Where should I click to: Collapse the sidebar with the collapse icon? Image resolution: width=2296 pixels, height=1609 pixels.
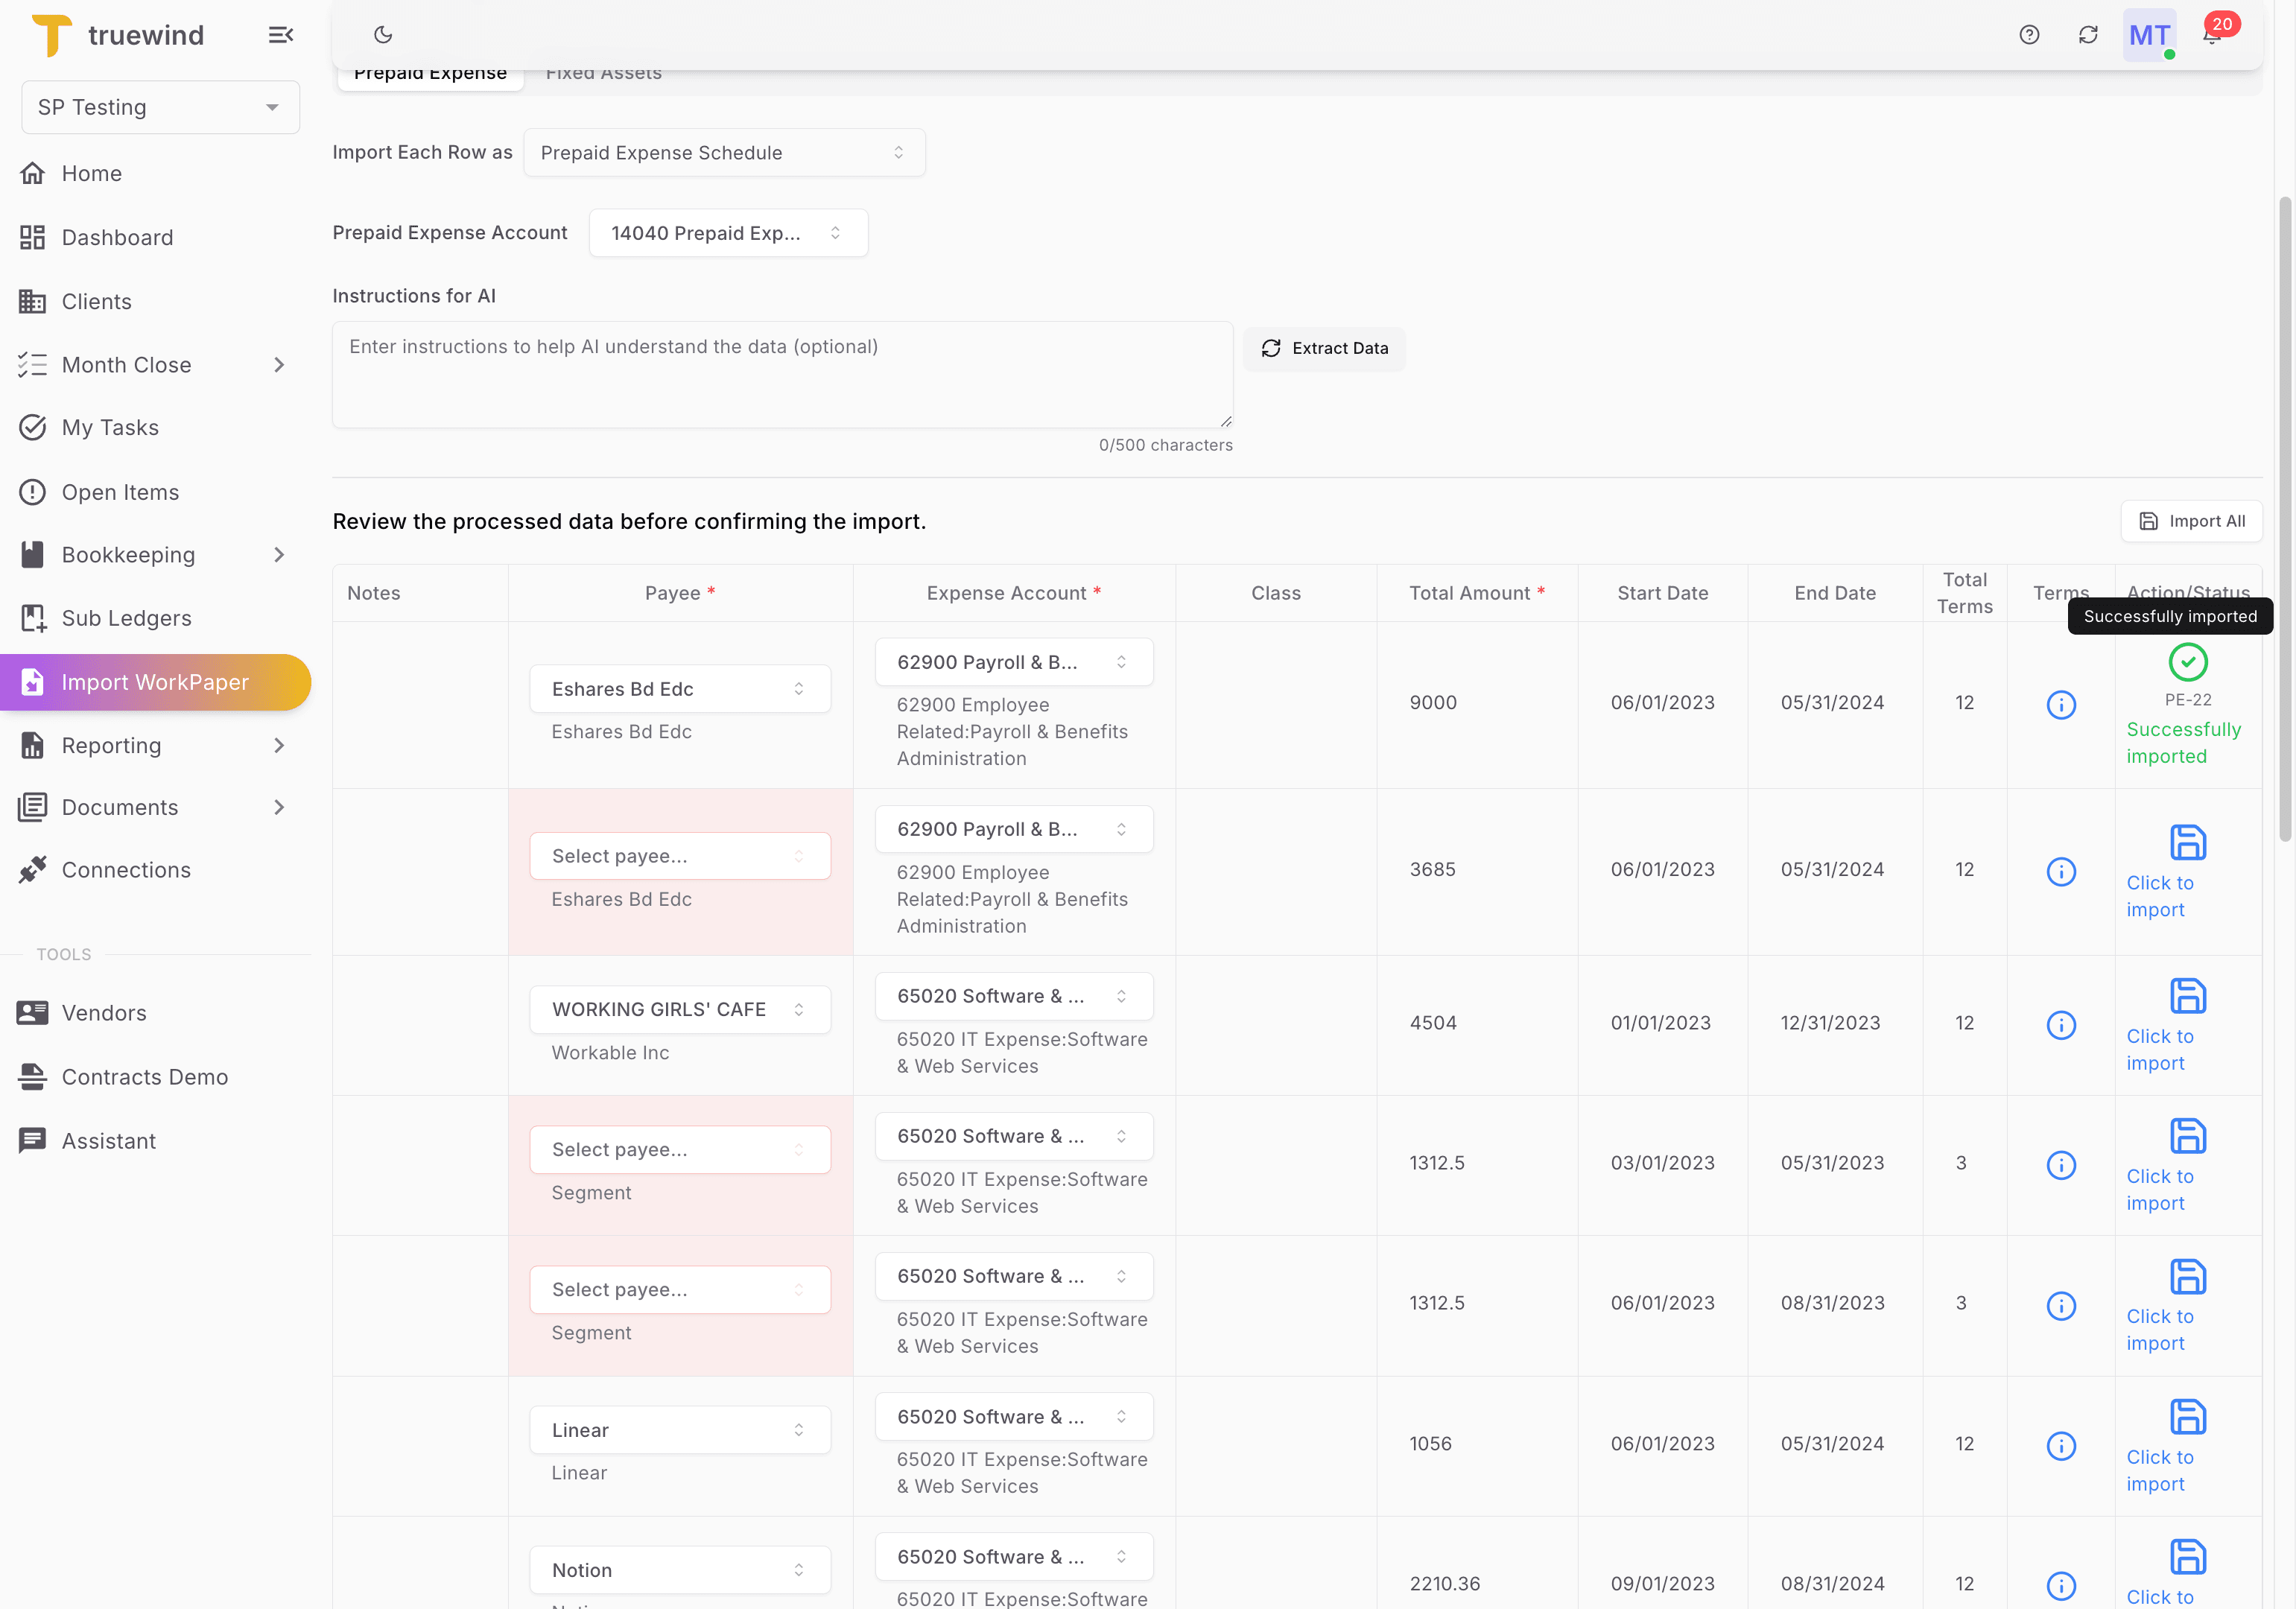click(281, 35)
